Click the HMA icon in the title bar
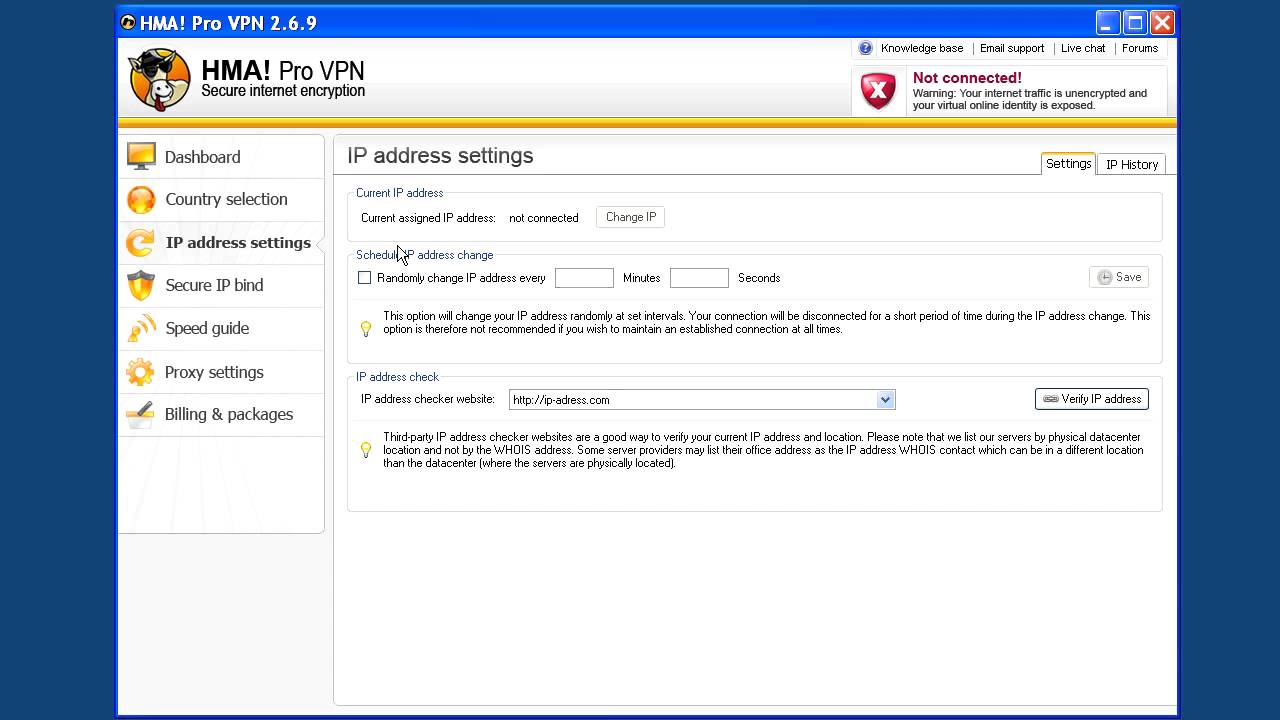 (128, 22)
